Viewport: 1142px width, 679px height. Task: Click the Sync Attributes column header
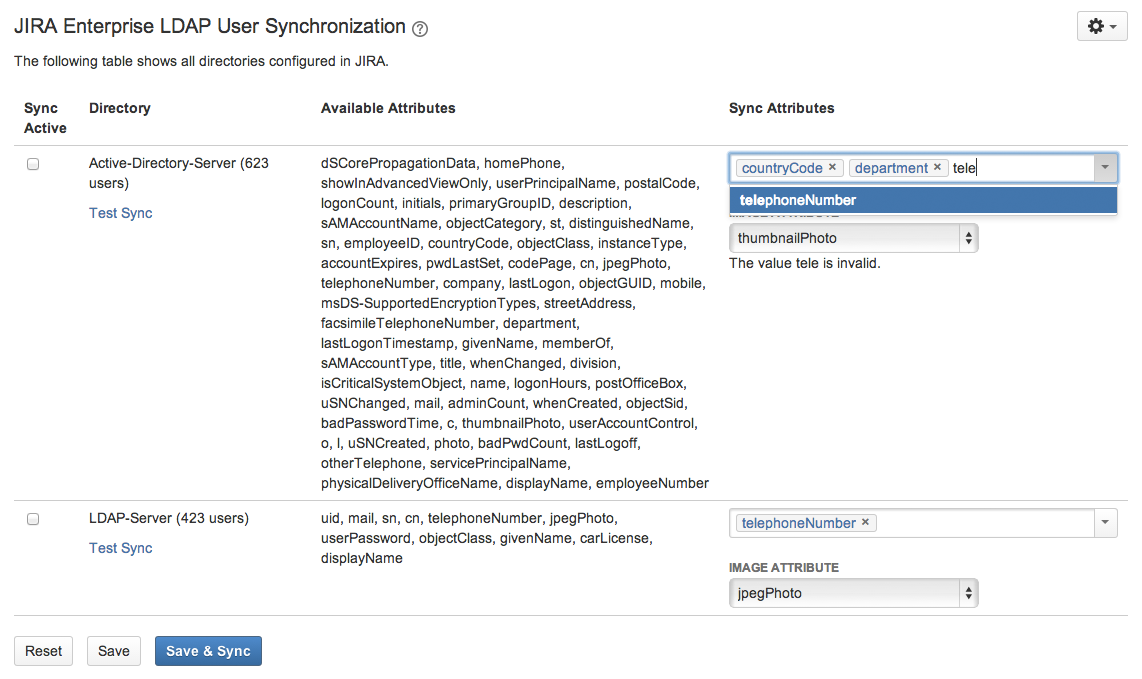click(781, 108)
